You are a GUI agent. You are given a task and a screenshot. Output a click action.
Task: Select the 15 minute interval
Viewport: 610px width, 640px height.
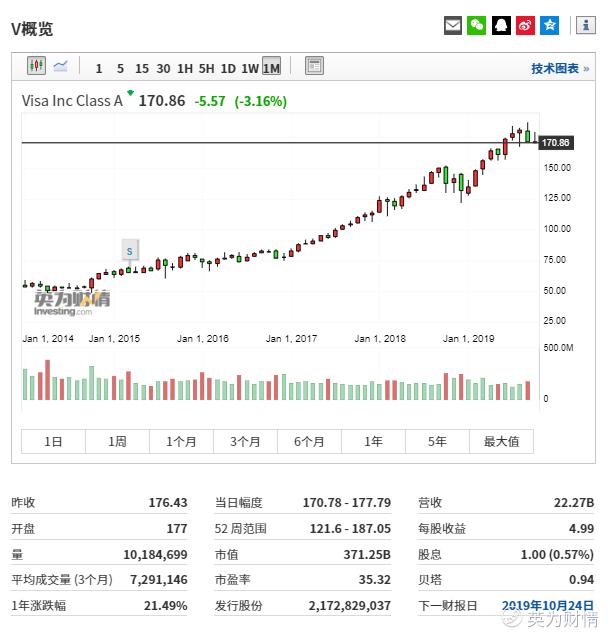(142, 68)
